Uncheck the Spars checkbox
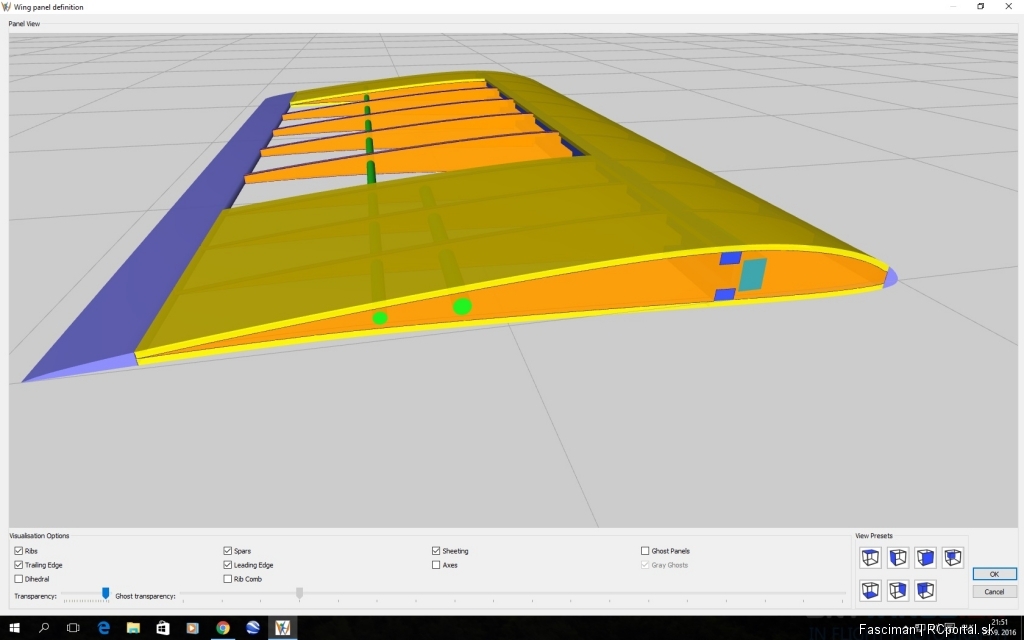This screenshot has height=640, width=1024. coord(227,551)
